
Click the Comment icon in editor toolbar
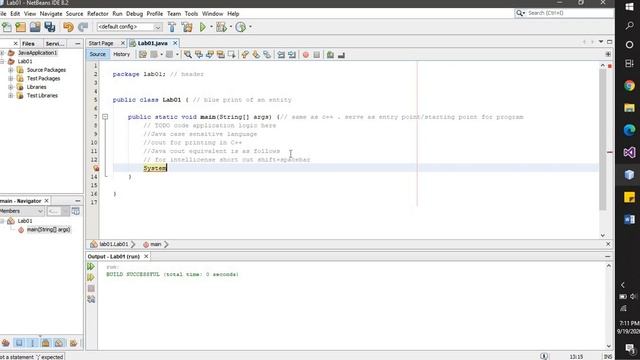tap(330, 55)
